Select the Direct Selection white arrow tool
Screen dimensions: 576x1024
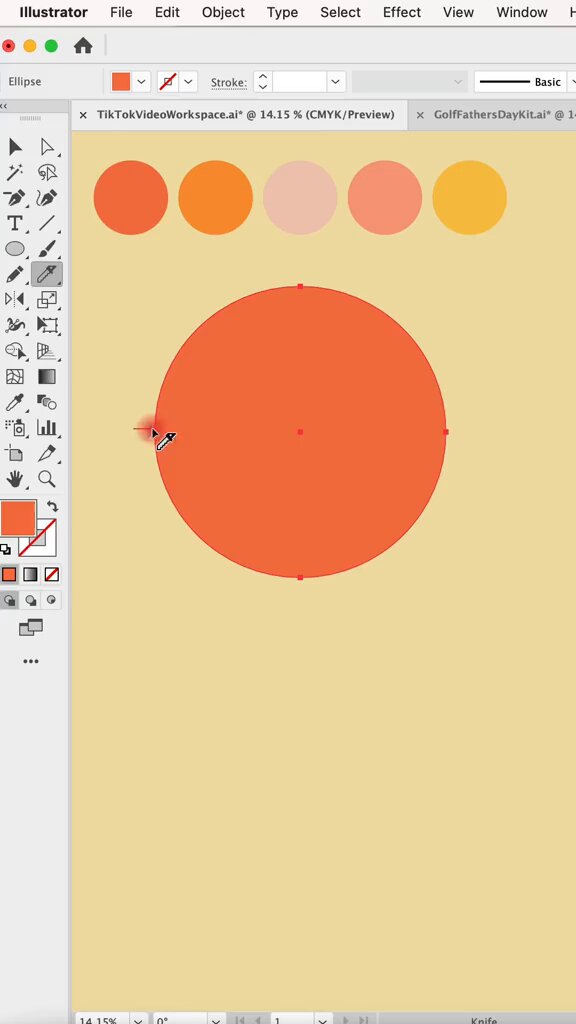[x=46, y=146]
